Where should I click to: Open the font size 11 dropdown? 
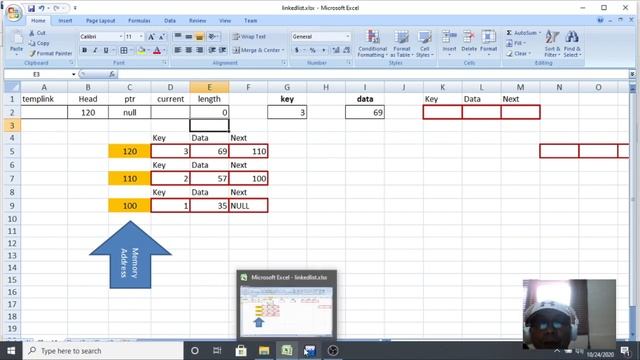click(141, 37)
